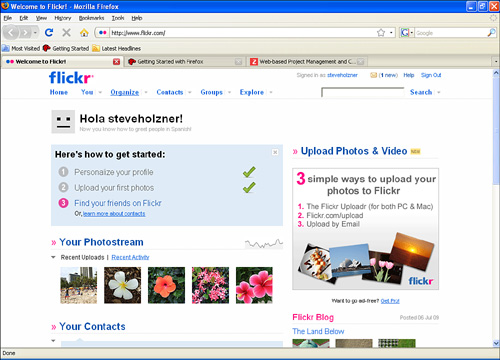Open the Help menu in menu bar
The image size is (500, 360).
pyautogui.click(x=137, y=18)
